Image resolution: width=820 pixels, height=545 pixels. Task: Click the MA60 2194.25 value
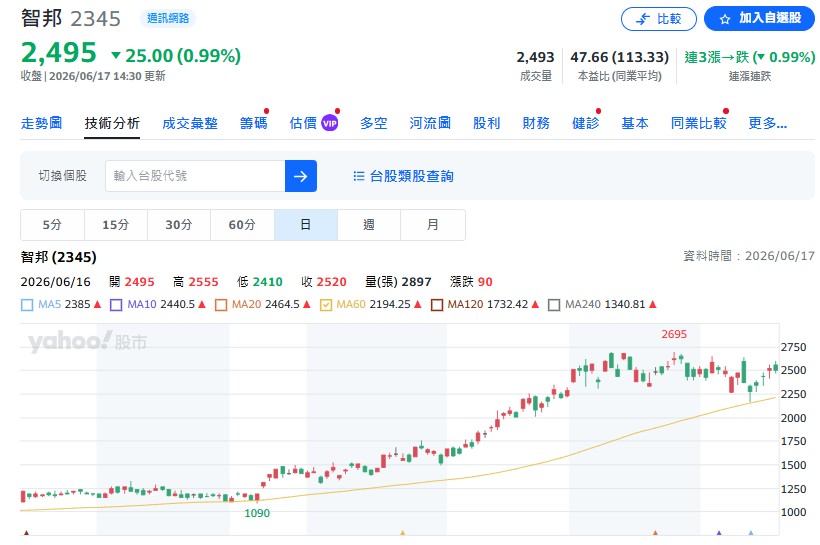coord(390,304)
